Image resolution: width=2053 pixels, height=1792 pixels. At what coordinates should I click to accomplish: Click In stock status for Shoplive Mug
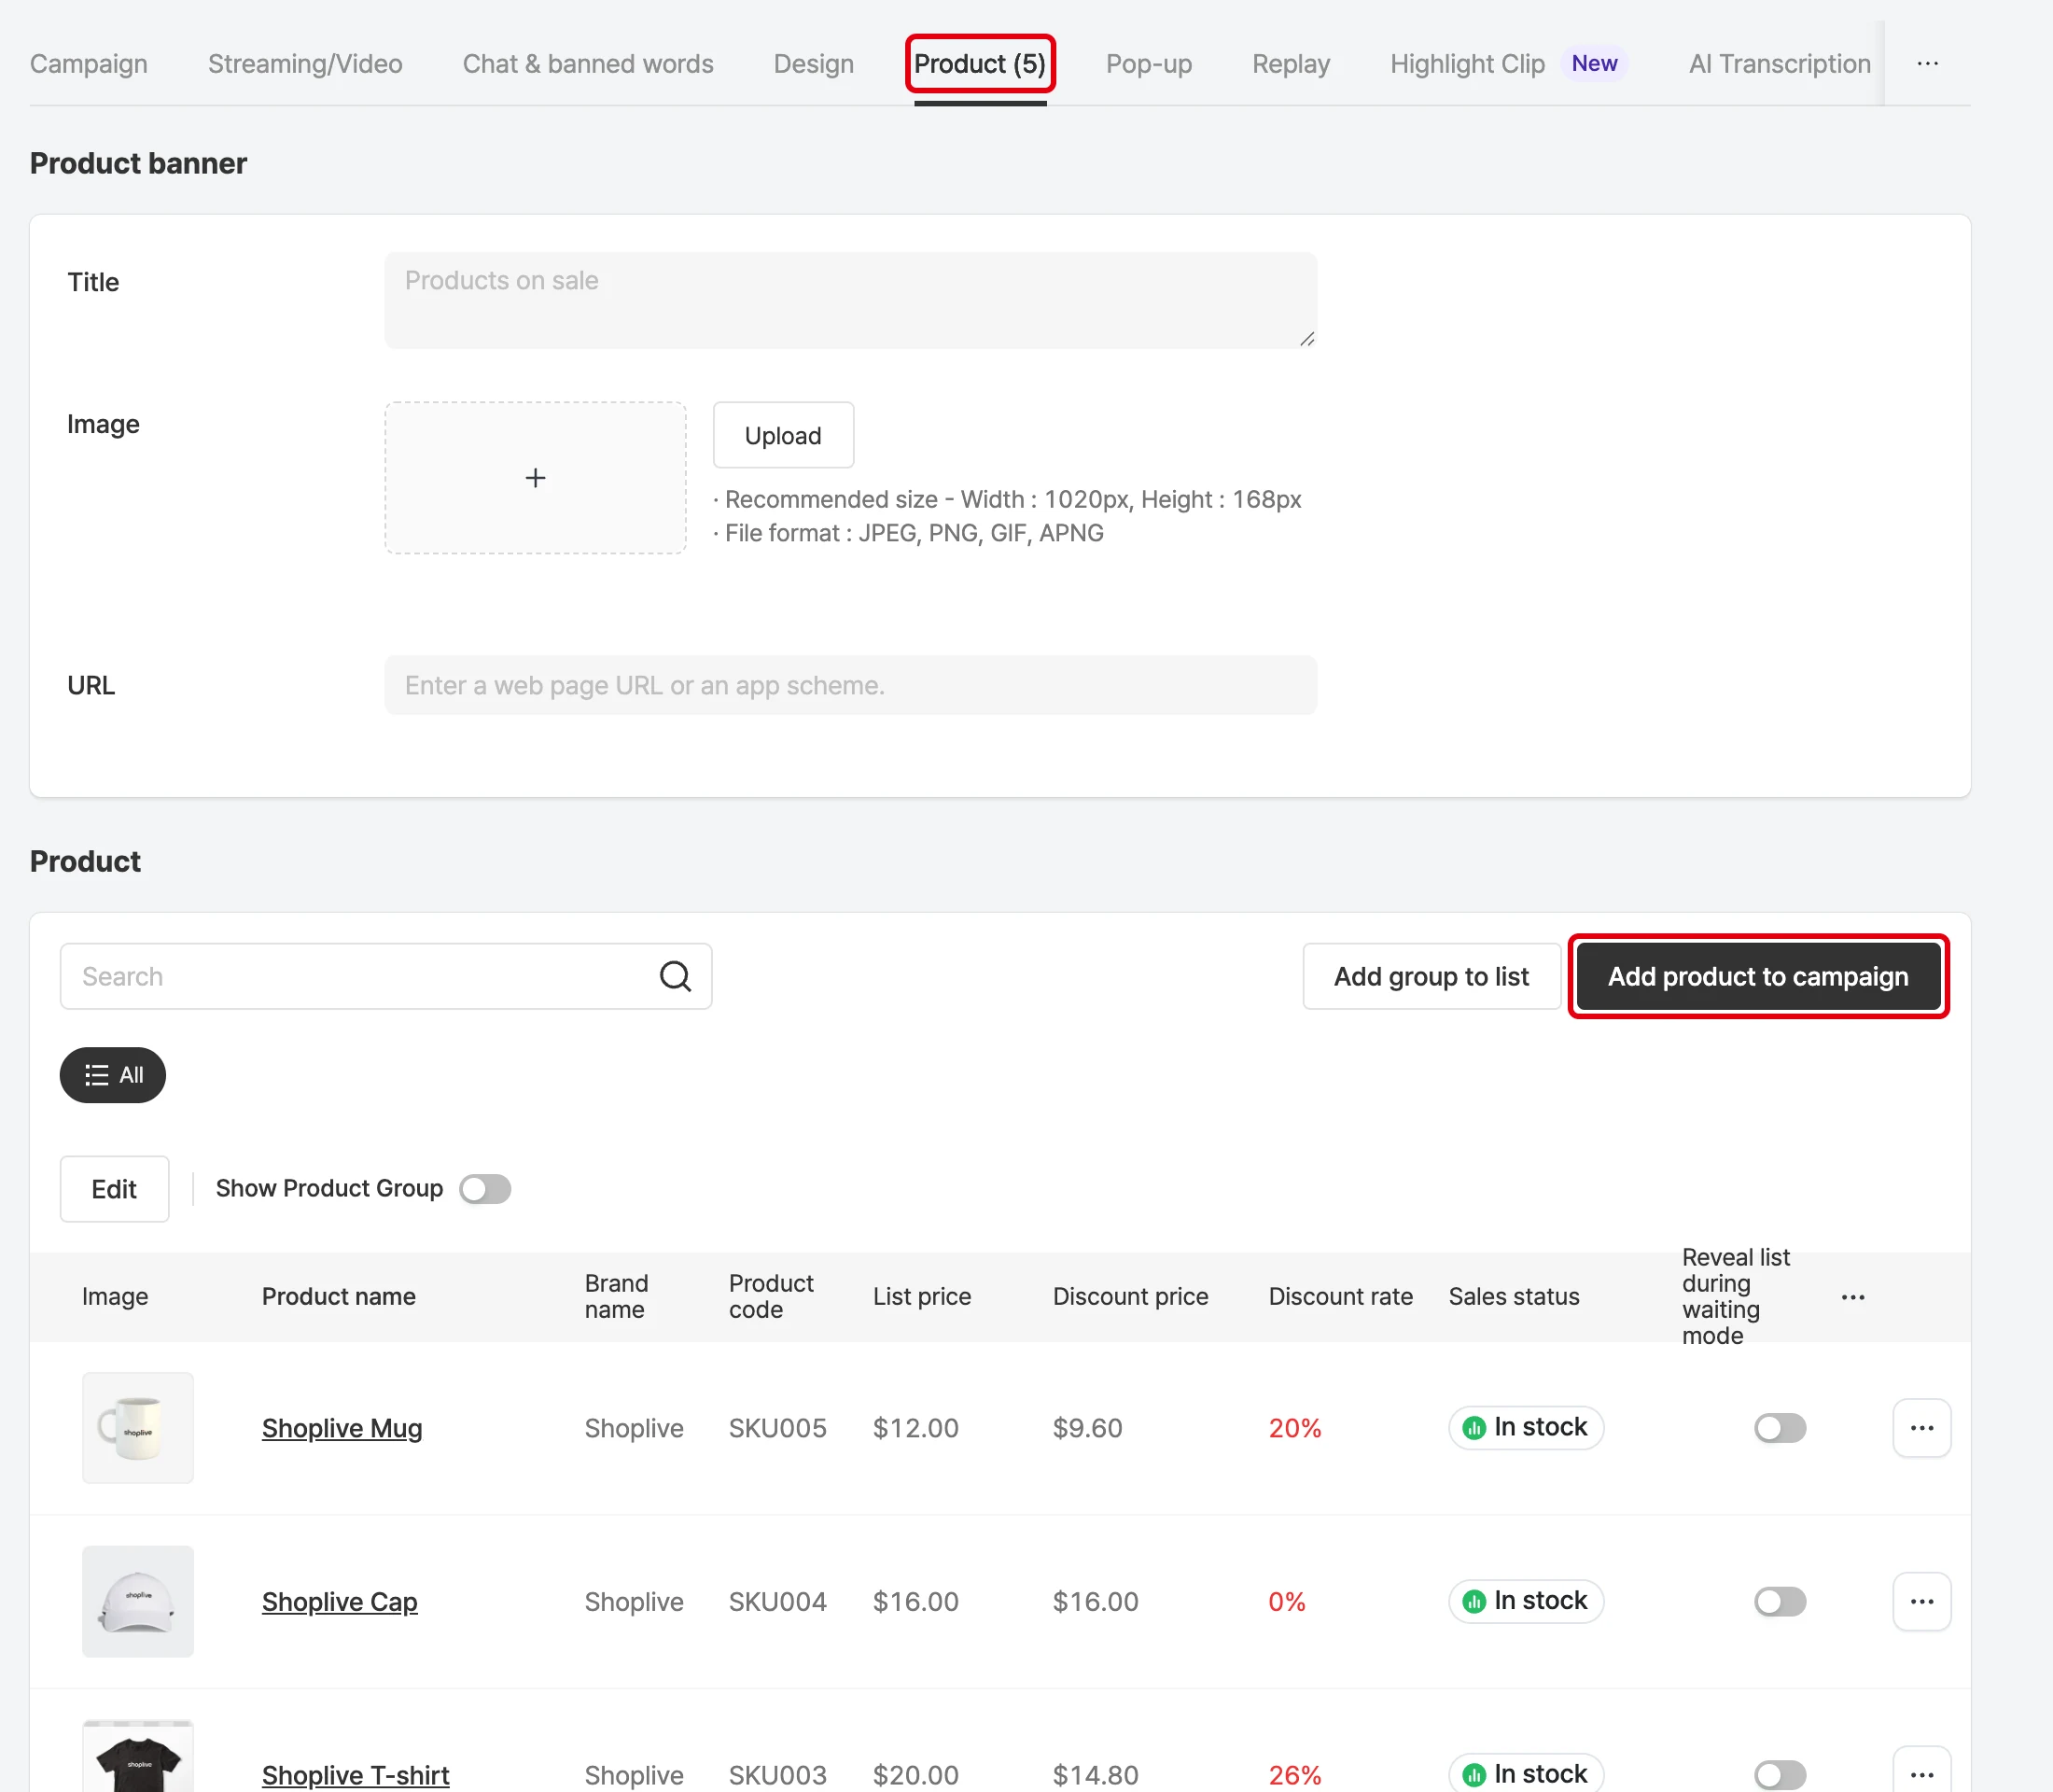[x=1526, y=1427]
